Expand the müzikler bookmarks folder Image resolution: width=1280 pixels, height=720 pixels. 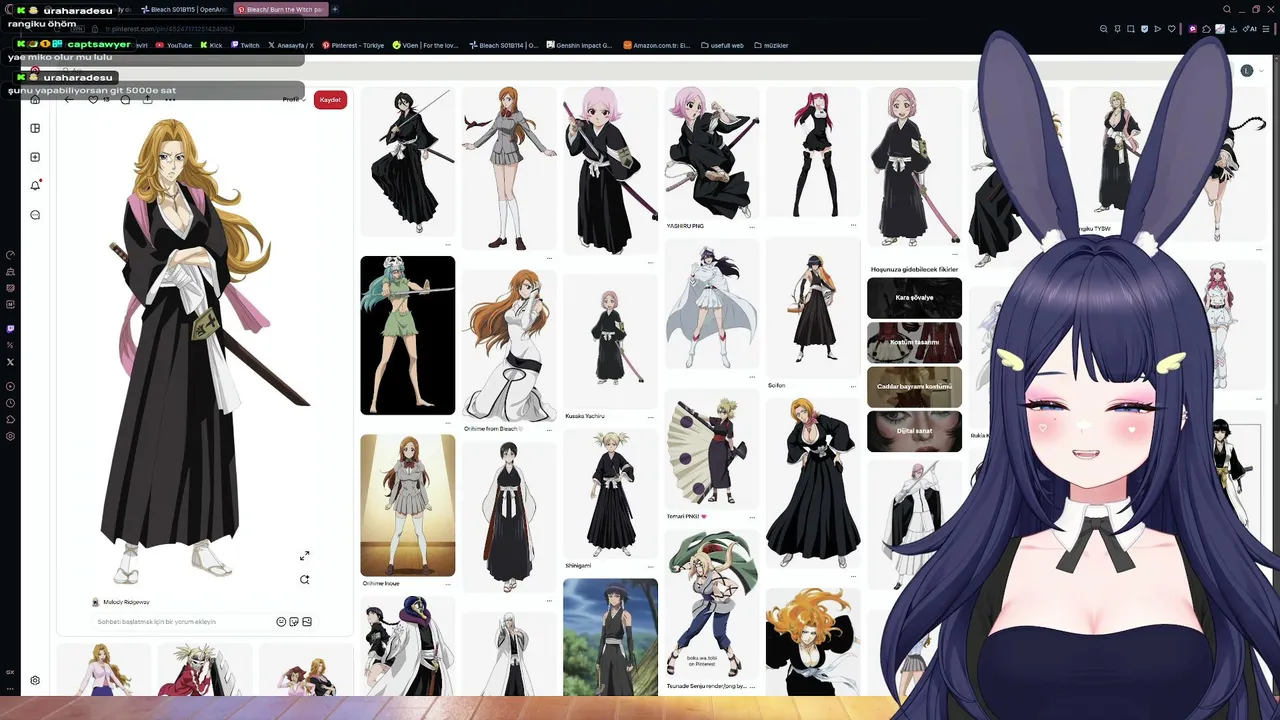tap(771, 45)
